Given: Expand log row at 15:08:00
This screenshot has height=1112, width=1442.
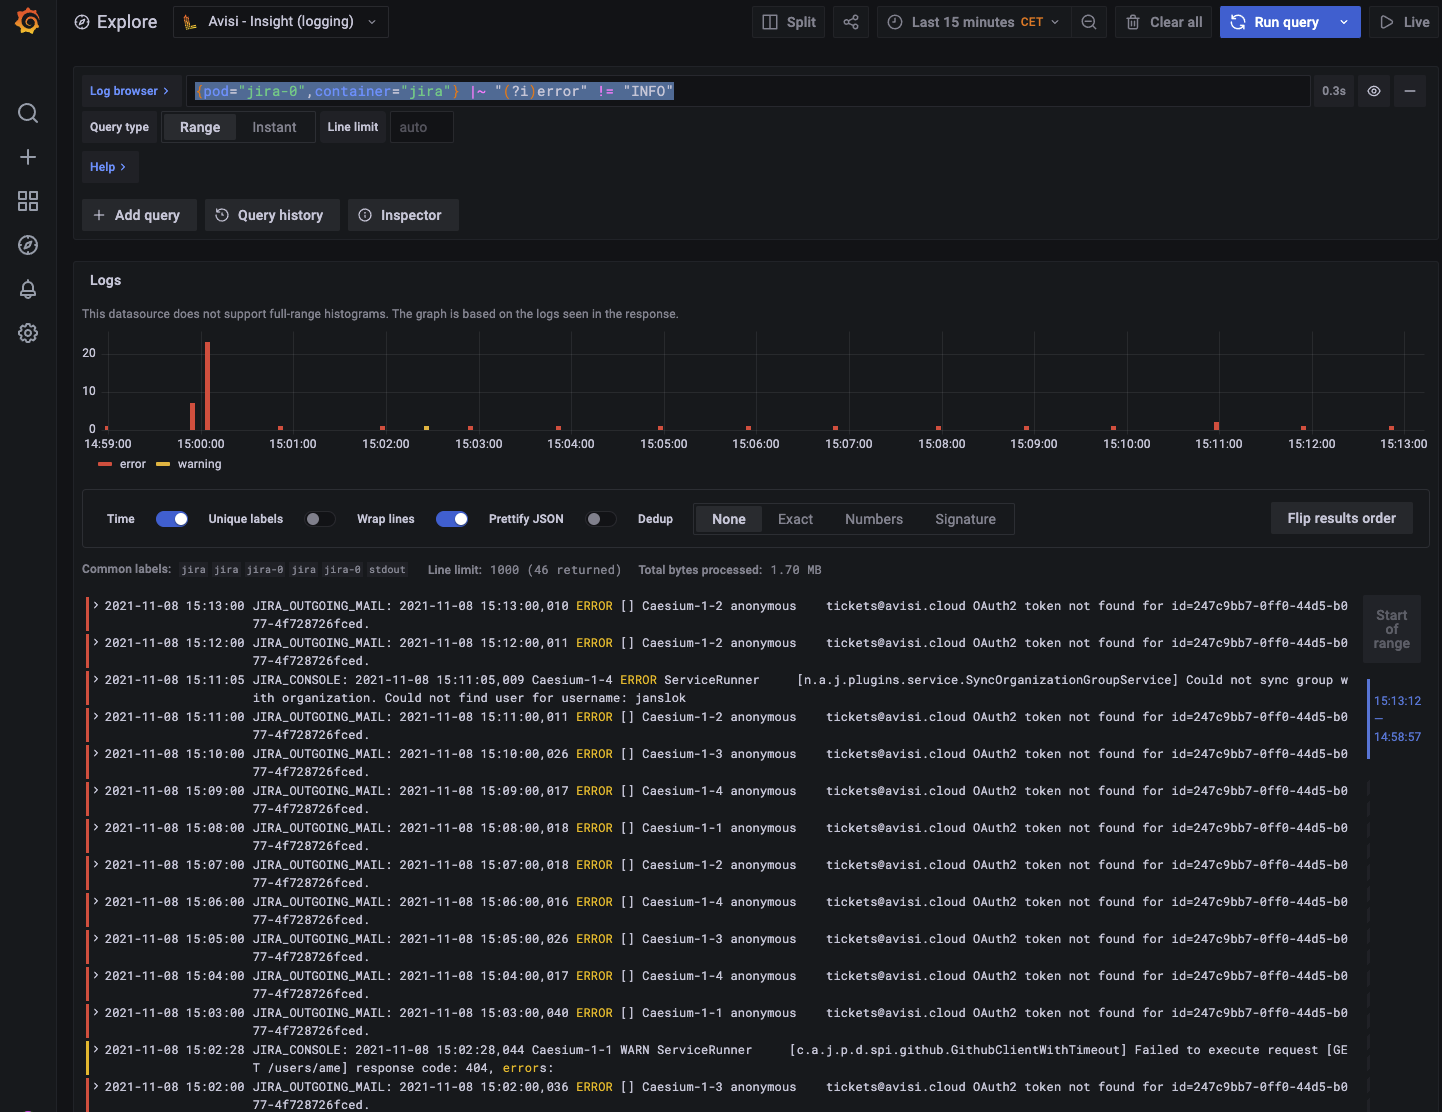Looking at the screenshot, I should [96, 827].
